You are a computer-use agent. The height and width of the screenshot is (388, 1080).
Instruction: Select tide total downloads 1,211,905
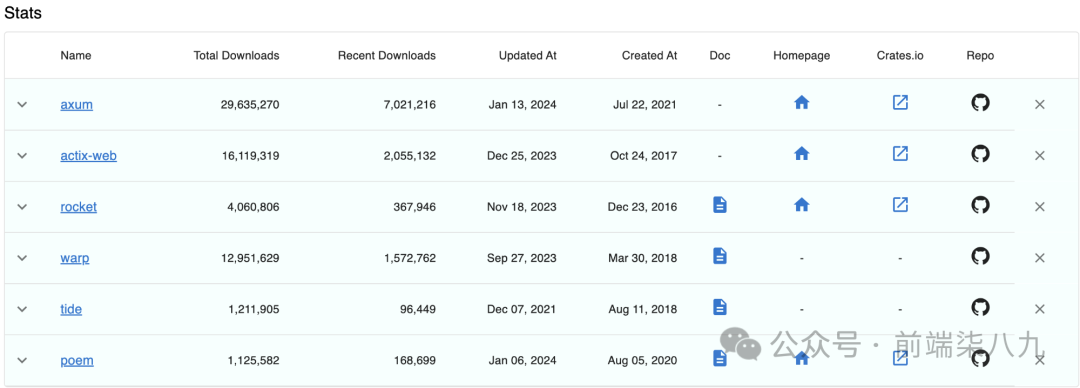254,309
